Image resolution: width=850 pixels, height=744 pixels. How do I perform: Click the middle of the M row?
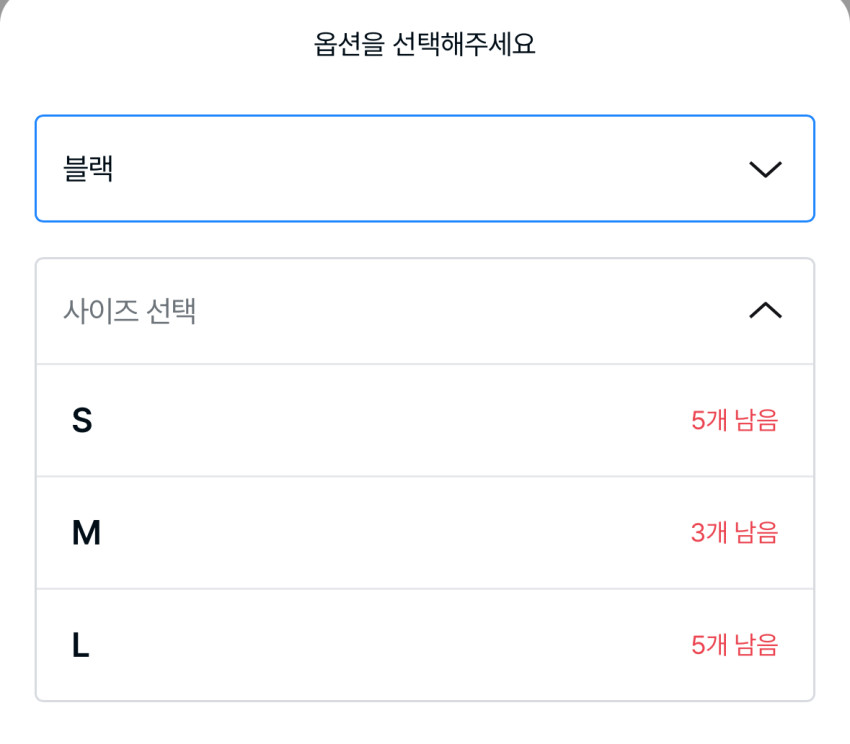tap(424, 533)
